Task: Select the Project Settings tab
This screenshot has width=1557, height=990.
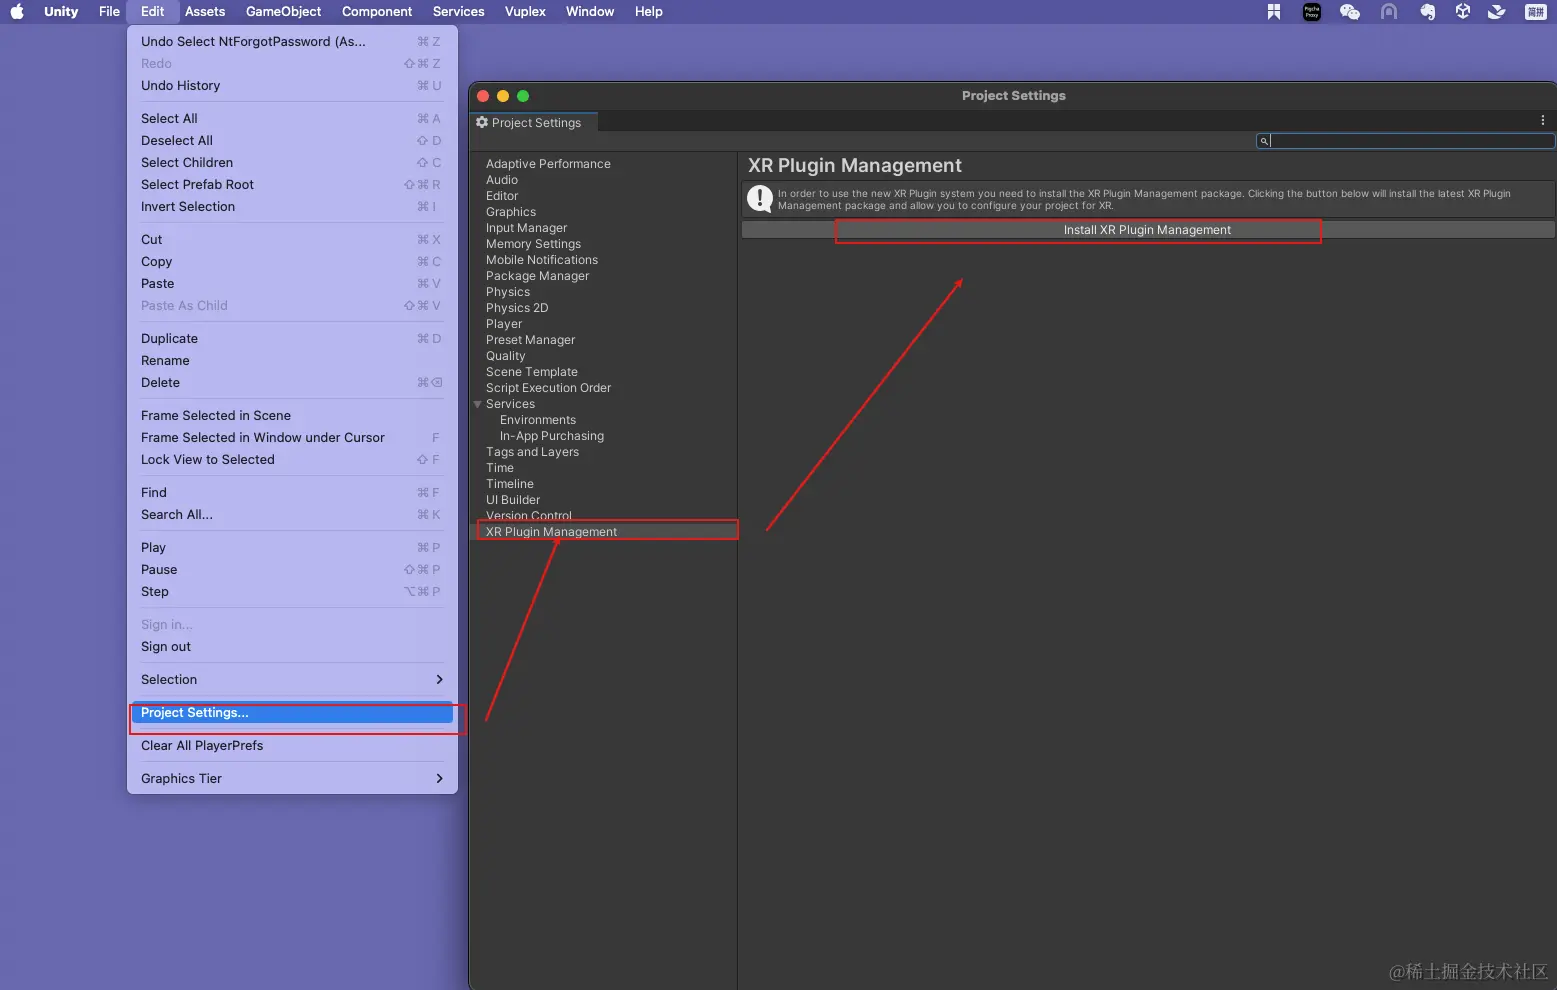Action: (534, 123)
